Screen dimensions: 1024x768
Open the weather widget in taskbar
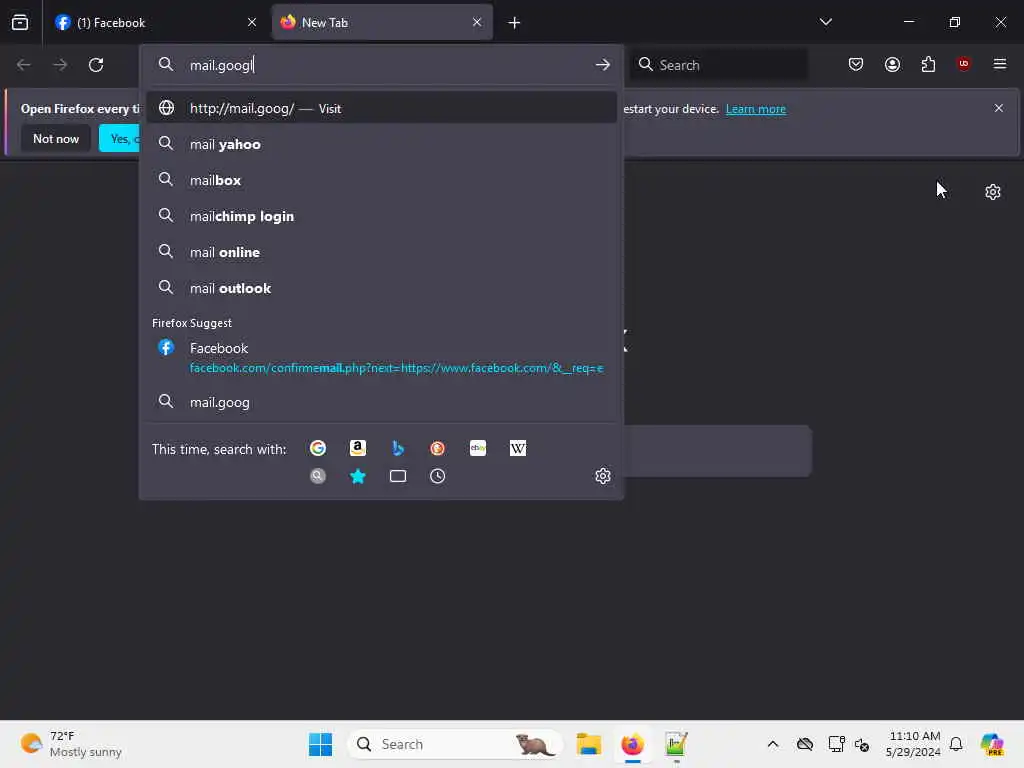click(71, 744)
